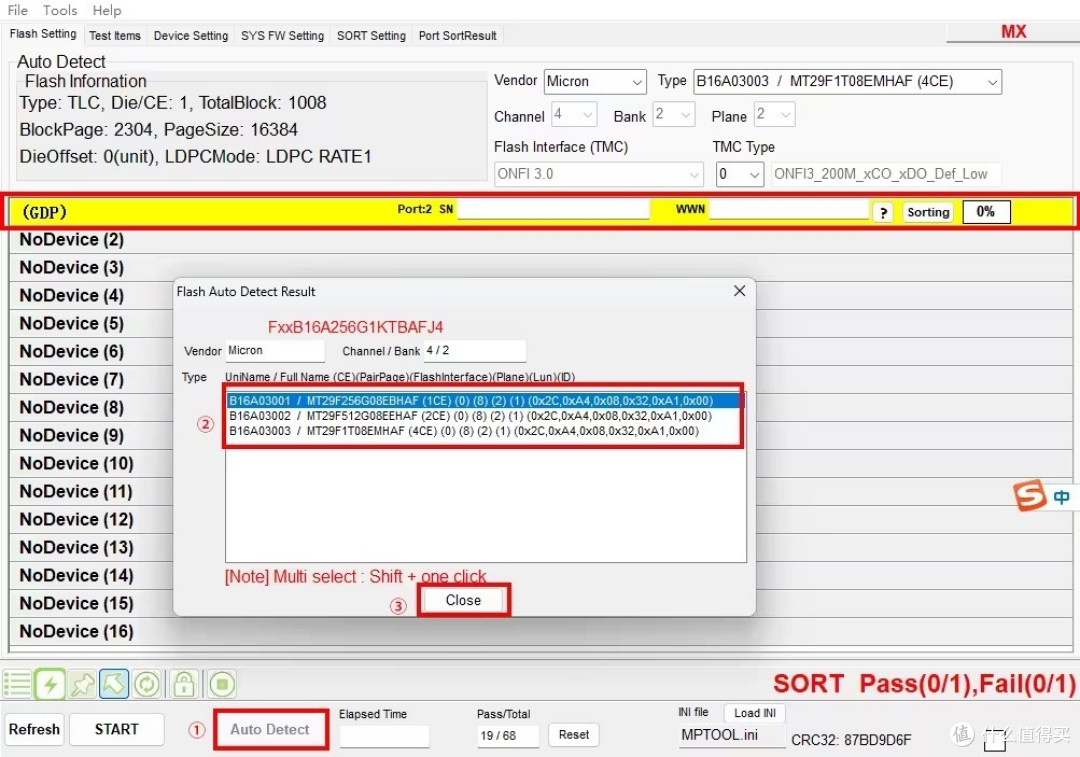
Task: Open the TMC Type dropdown
Action: coord(740,174)
